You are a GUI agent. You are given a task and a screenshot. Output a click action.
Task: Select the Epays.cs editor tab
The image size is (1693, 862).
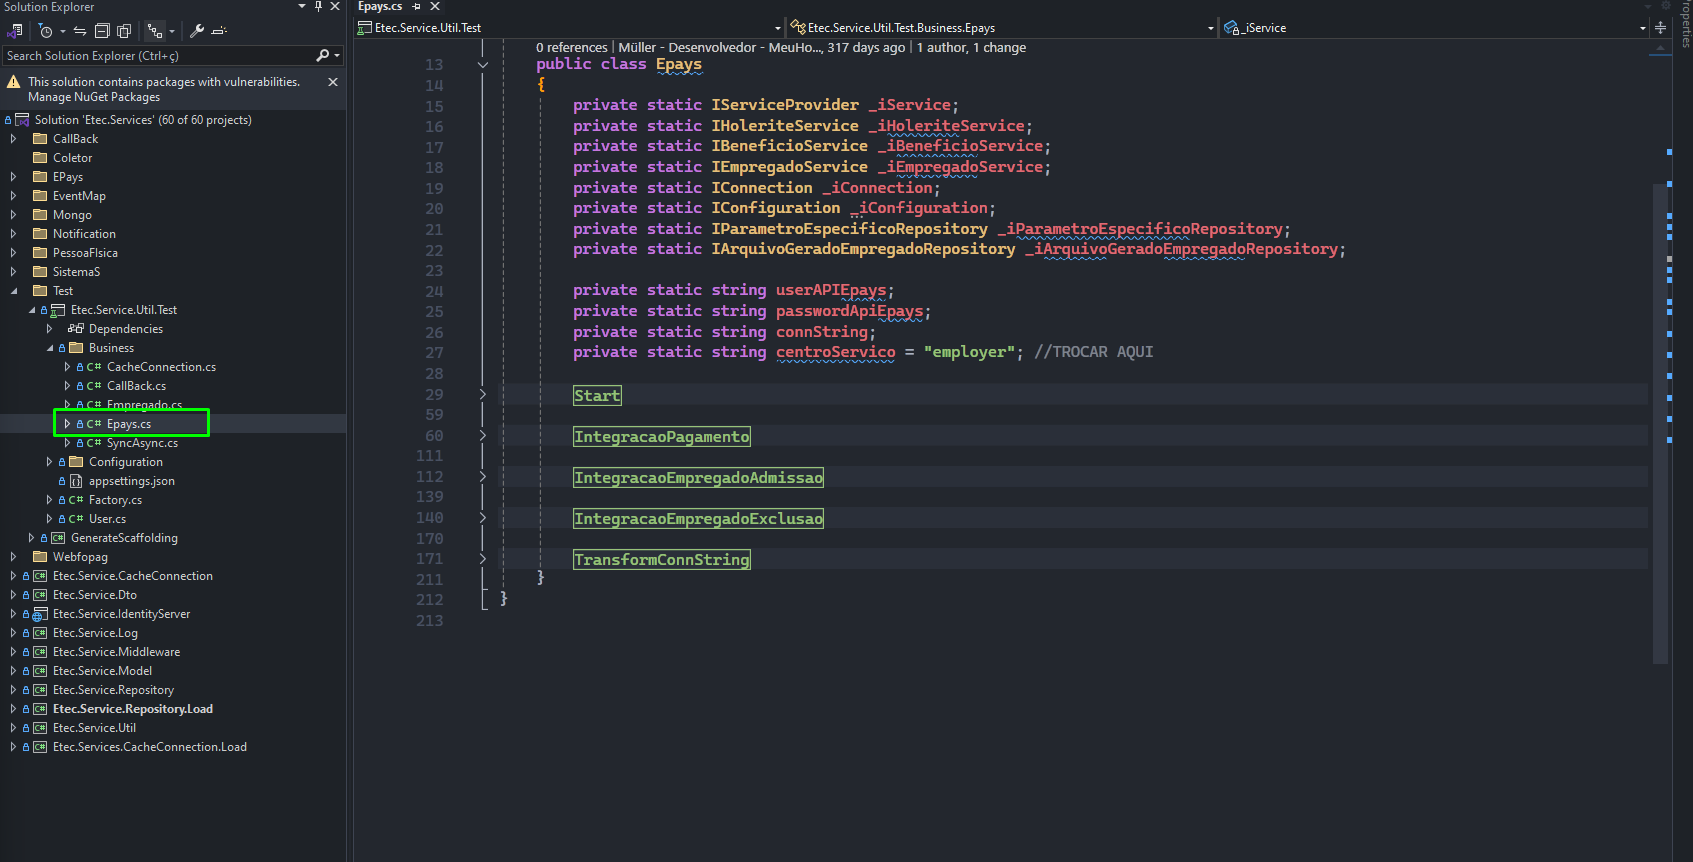380,6
